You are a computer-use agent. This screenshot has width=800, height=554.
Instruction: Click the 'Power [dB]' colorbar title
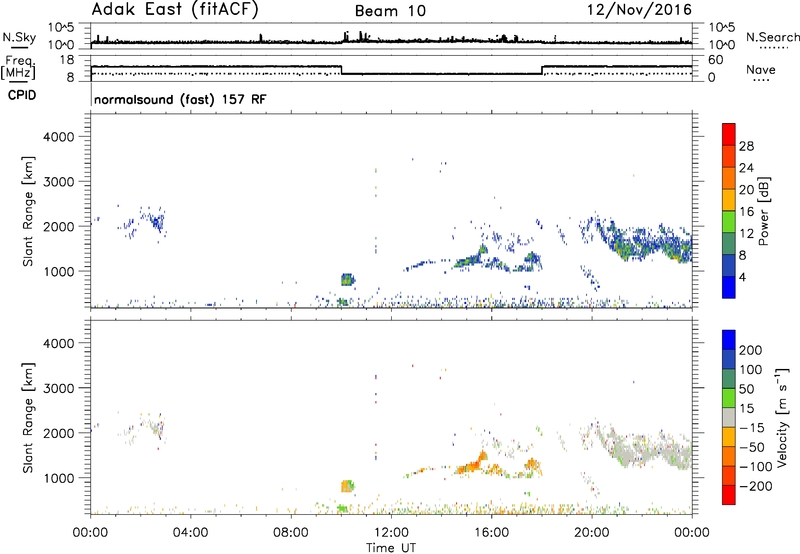point(764,211)
